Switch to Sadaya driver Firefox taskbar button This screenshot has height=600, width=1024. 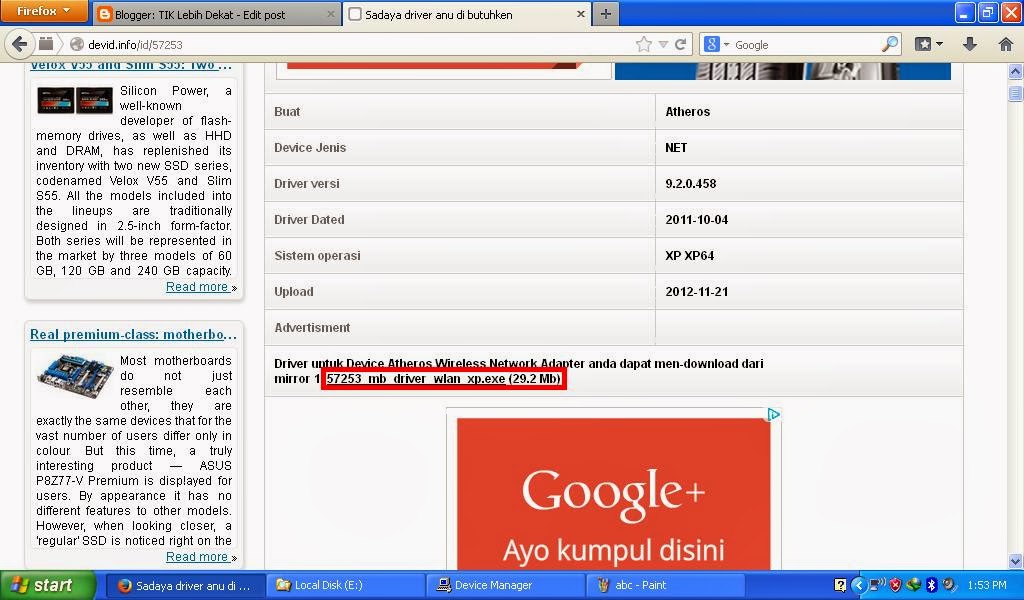(x=185, y=585)
